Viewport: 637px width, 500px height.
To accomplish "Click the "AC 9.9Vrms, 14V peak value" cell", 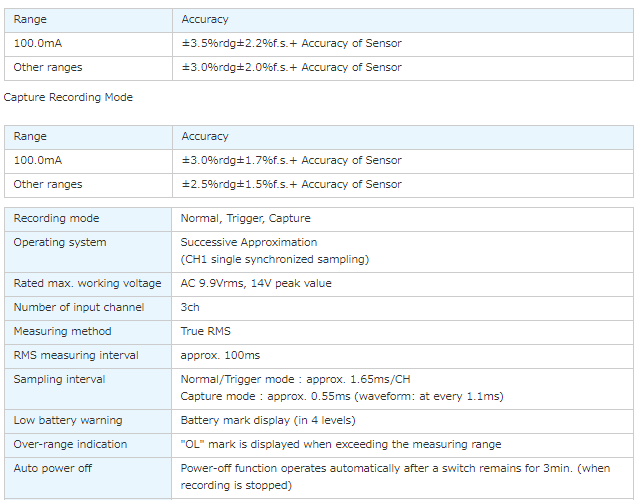I will click(x=255, y=283).
